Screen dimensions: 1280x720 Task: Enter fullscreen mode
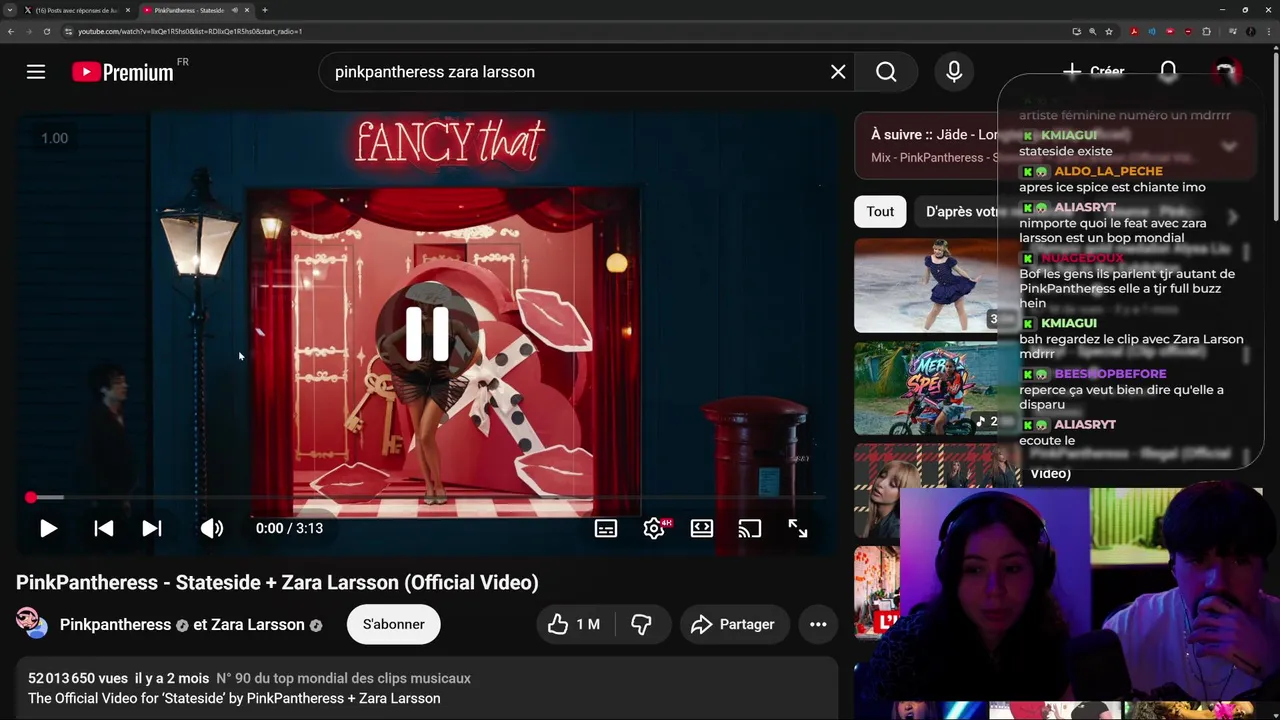point(798,528)
